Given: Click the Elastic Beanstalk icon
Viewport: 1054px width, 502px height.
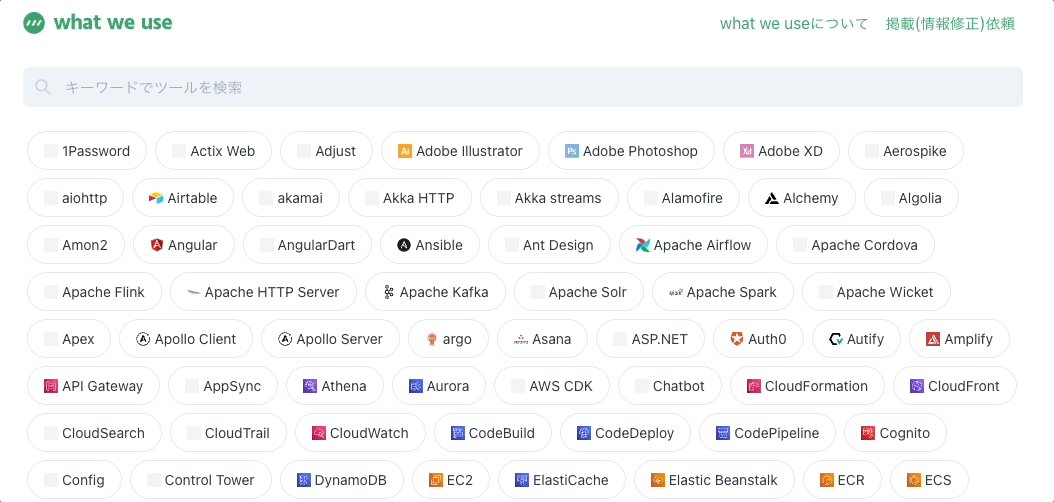Looking at the screenshot, I should (x=657, y=480).
